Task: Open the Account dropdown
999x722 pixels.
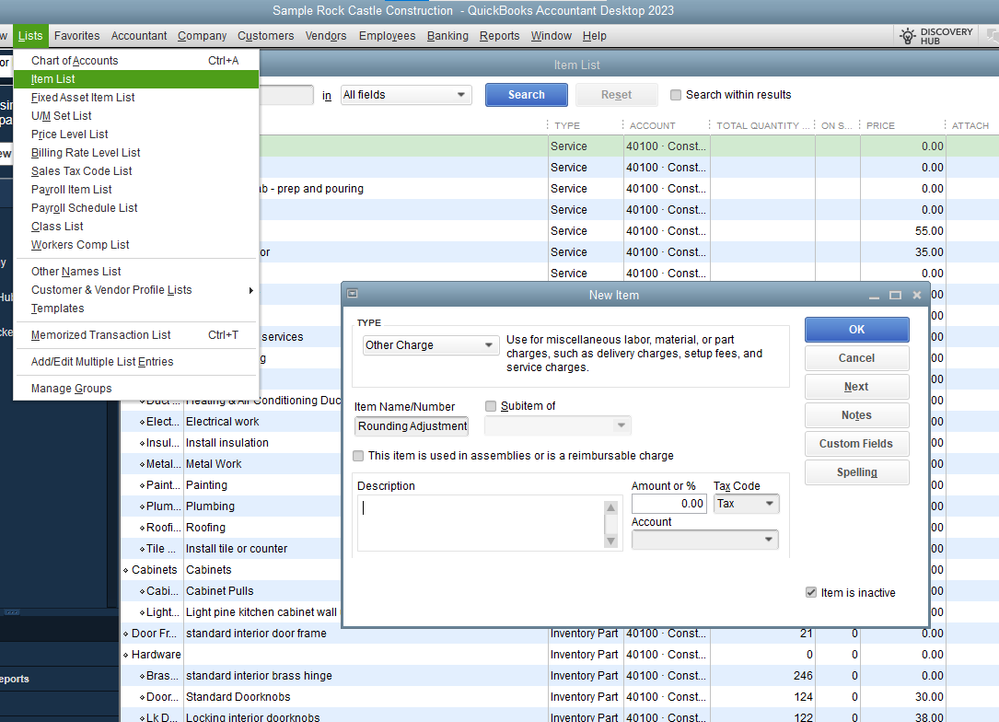Action: coord(705,540)
